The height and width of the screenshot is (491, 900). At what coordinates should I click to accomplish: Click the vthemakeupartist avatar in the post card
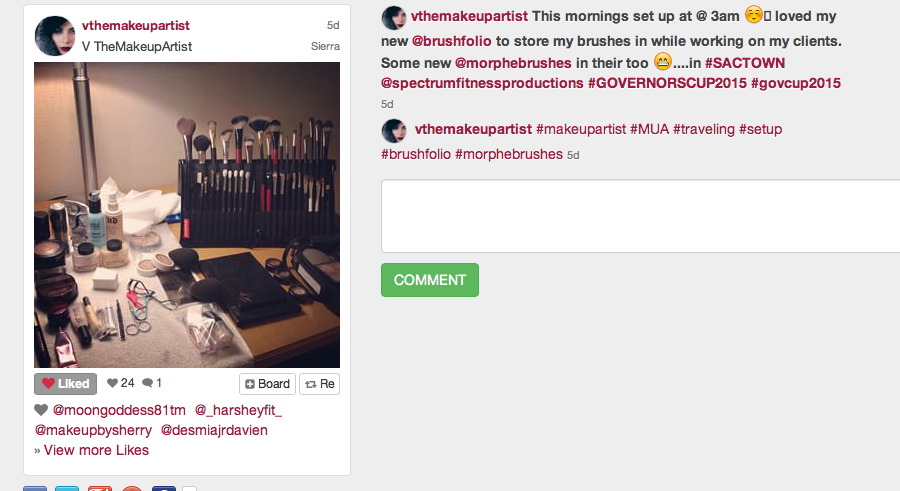point(55,36)
